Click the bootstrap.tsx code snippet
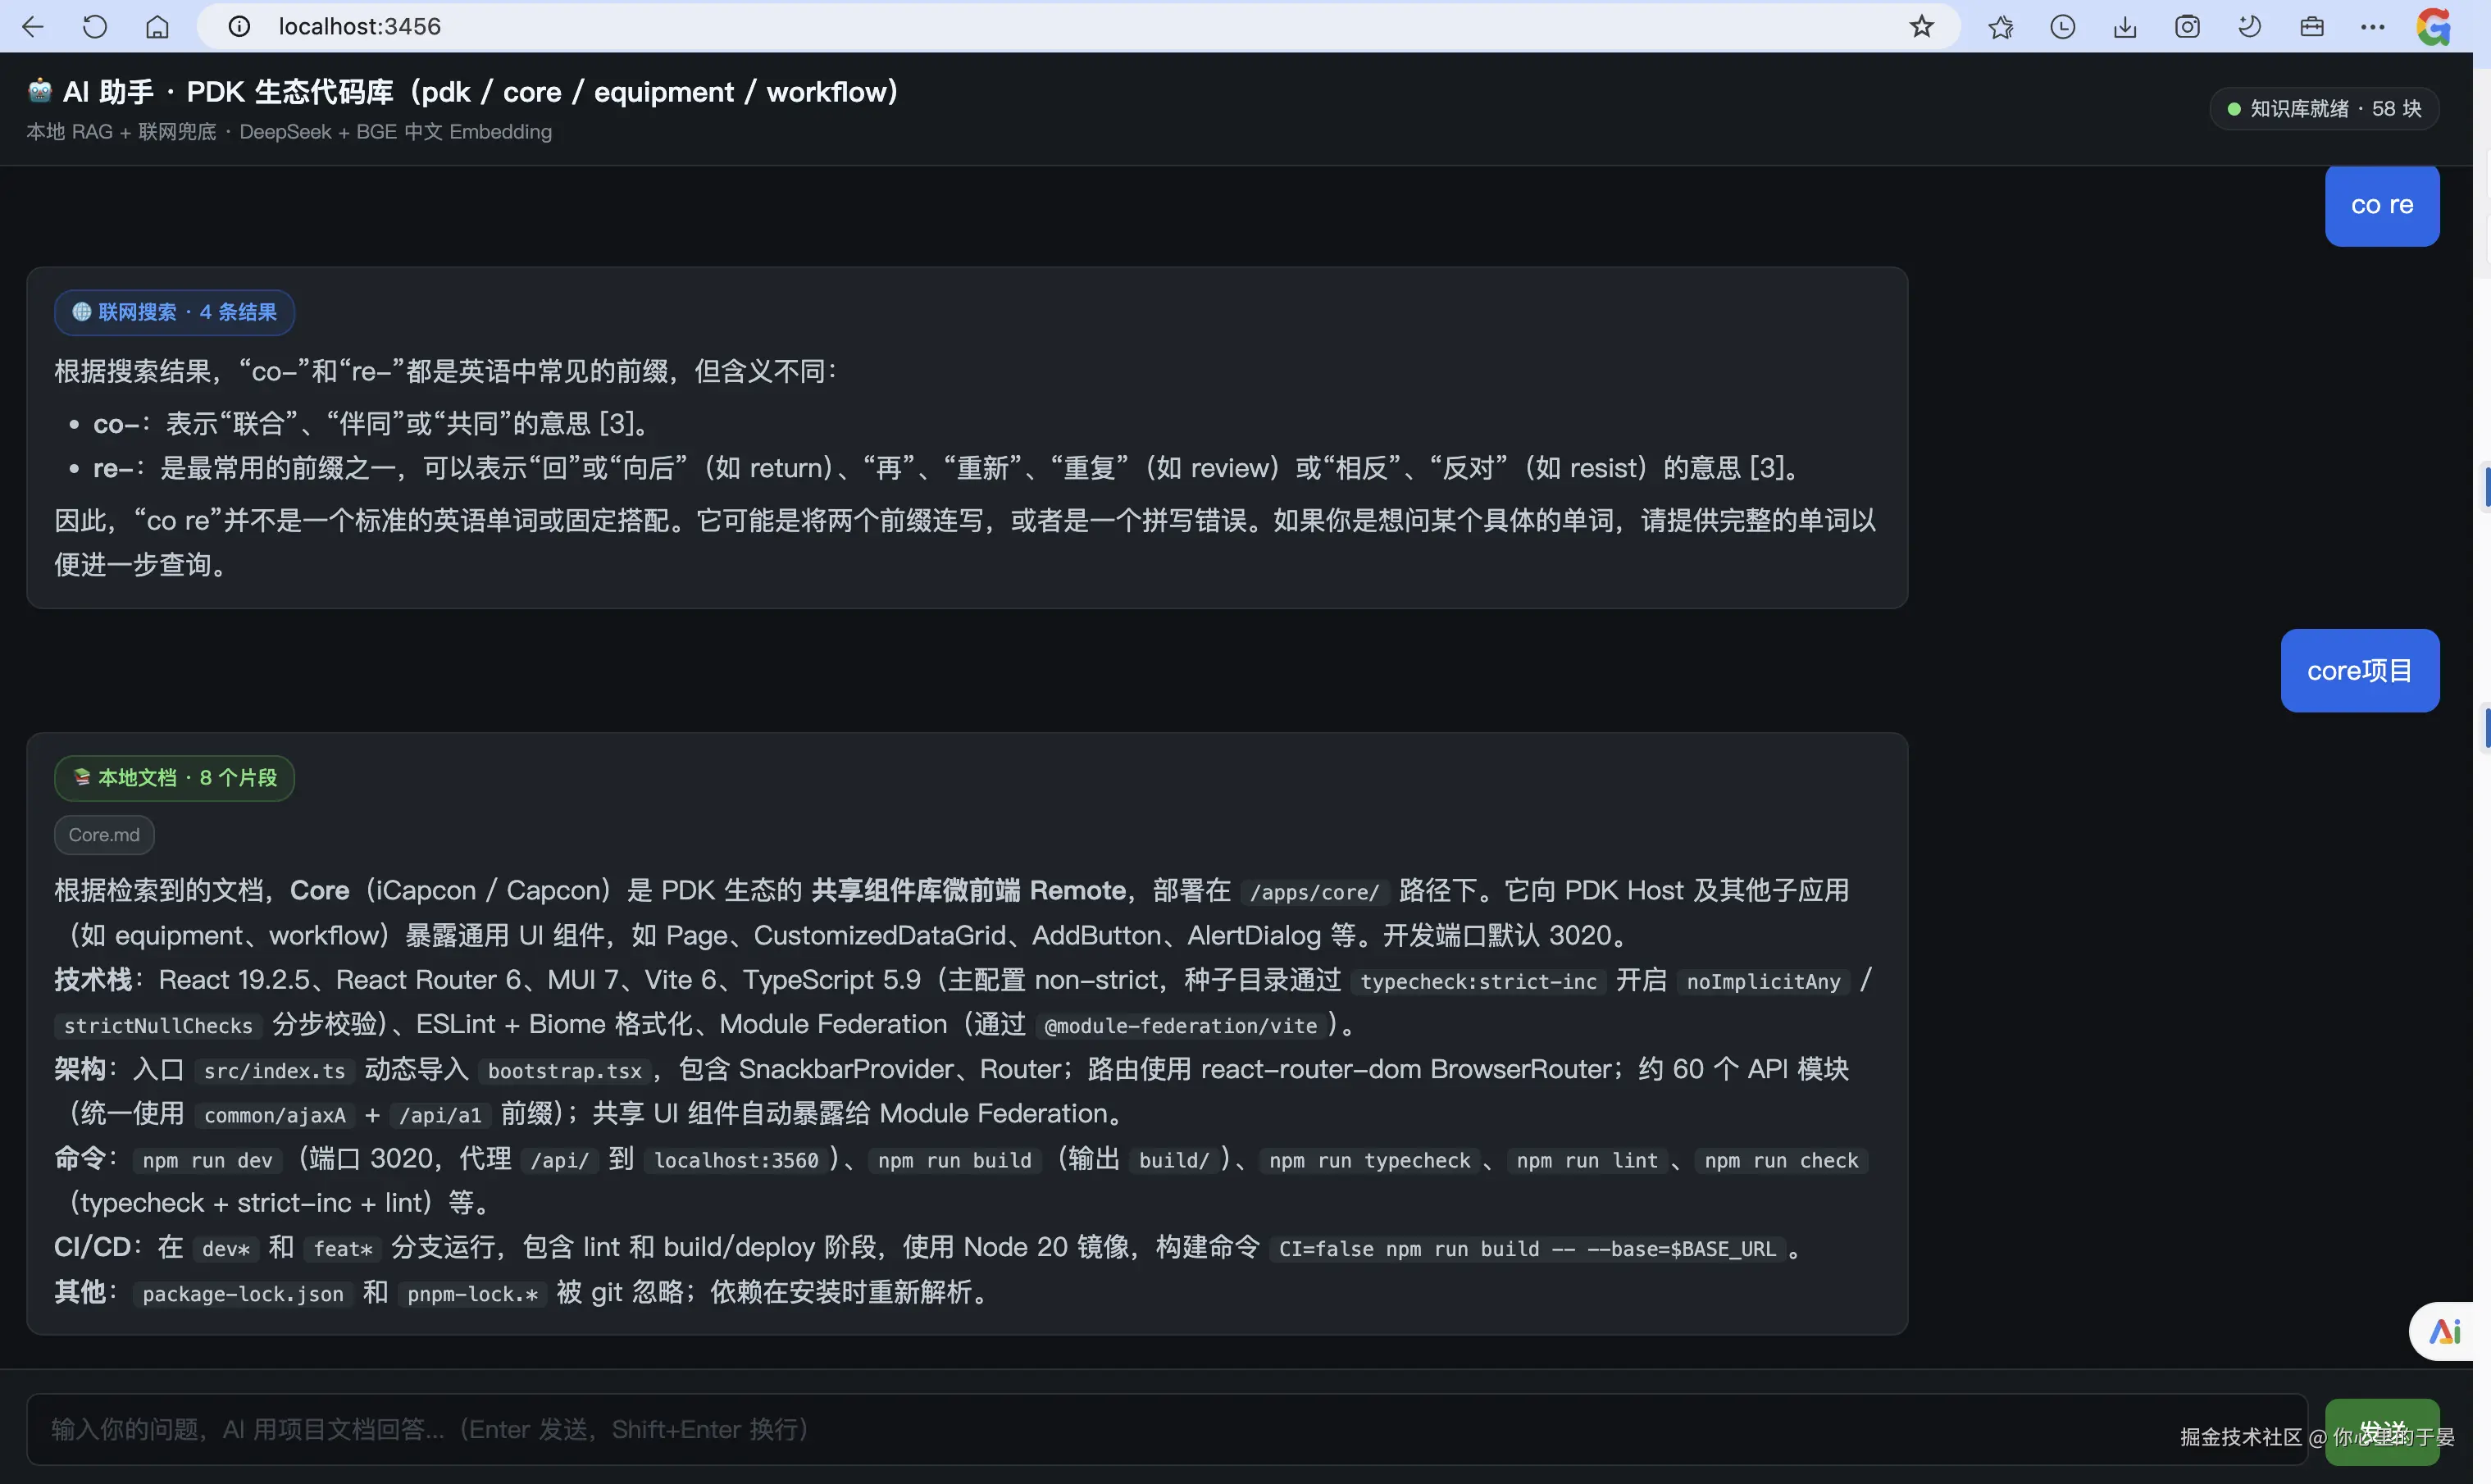 [565, 1071]
